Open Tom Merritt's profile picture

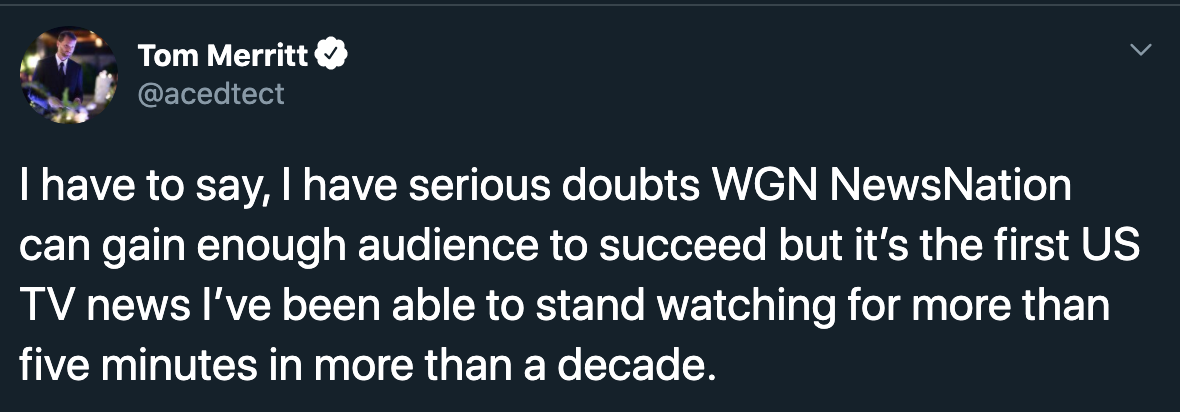[68, 75]
